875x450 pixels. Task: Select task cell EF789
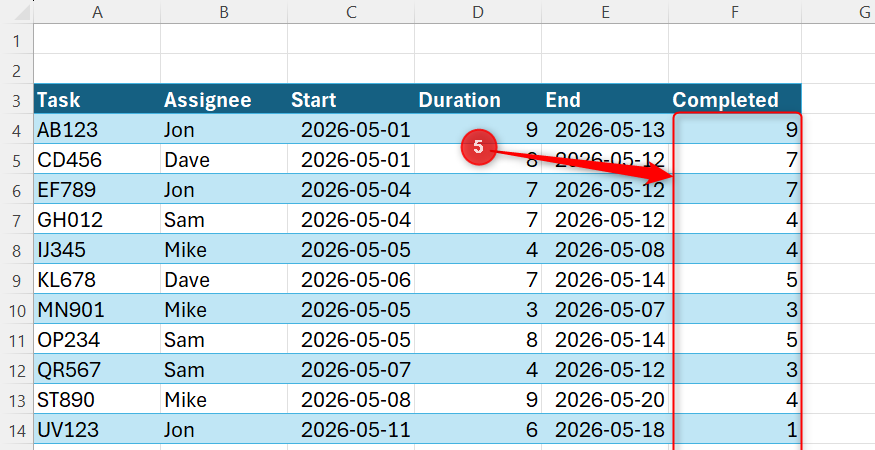pyautogui.click(x=97, y=190)
